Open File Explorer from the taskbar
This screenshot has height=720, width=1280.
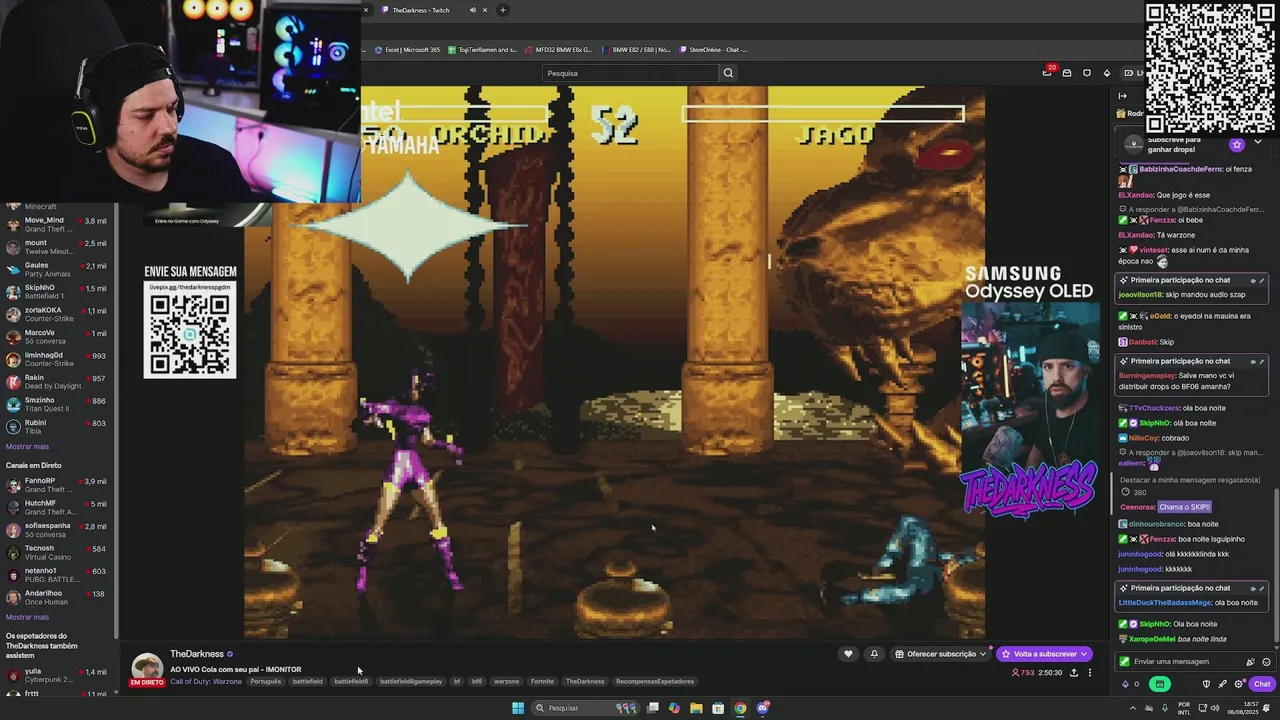click(696, 708)
